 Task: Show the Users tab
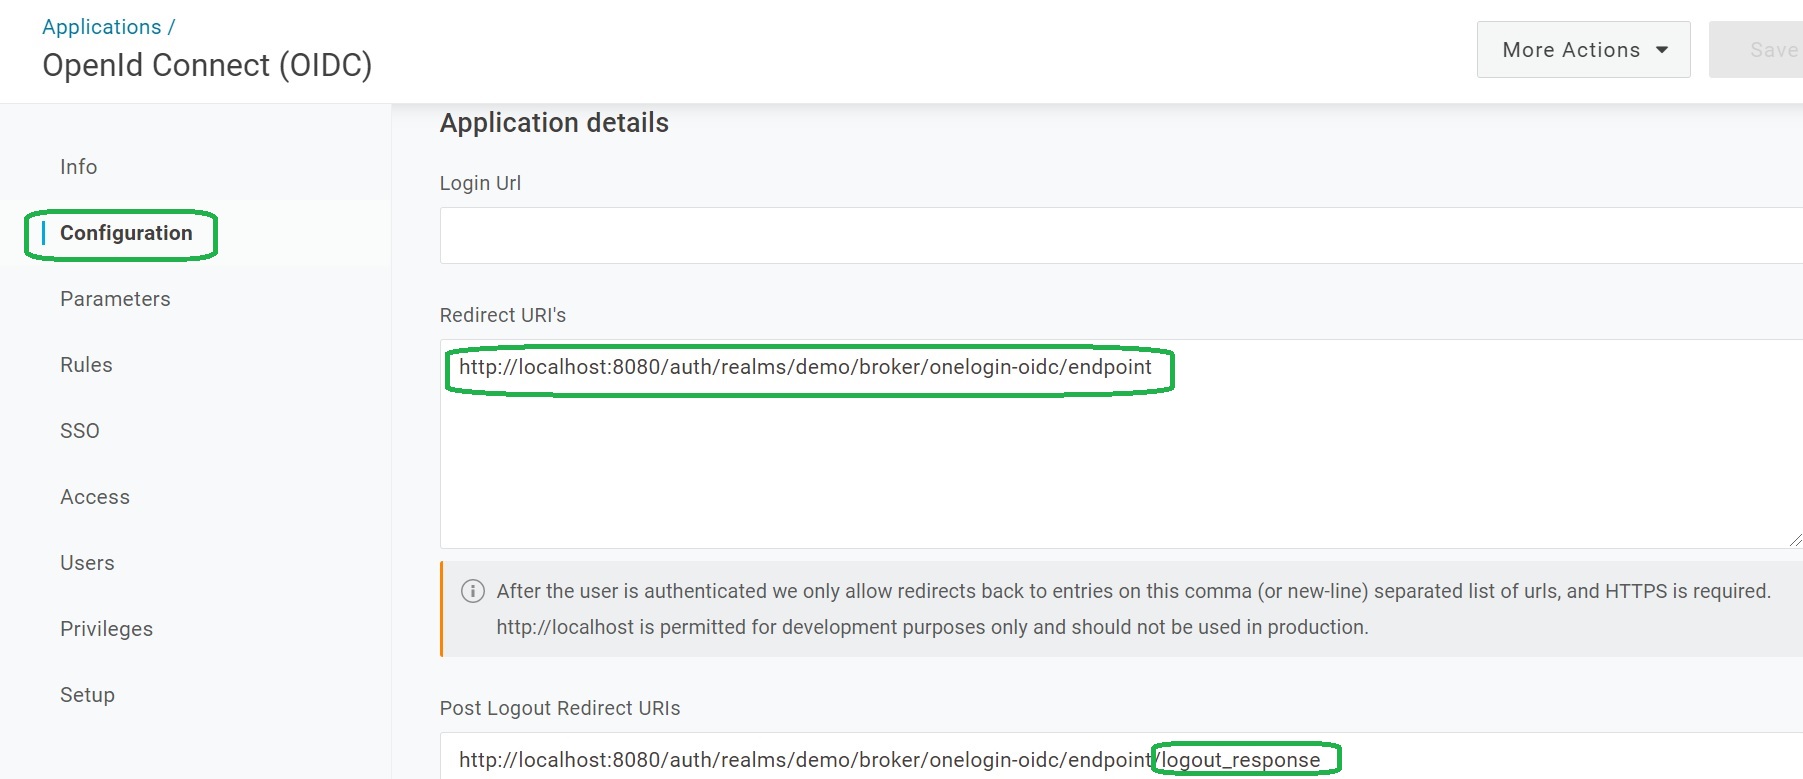pyautogui.click(x=87, y=563)
